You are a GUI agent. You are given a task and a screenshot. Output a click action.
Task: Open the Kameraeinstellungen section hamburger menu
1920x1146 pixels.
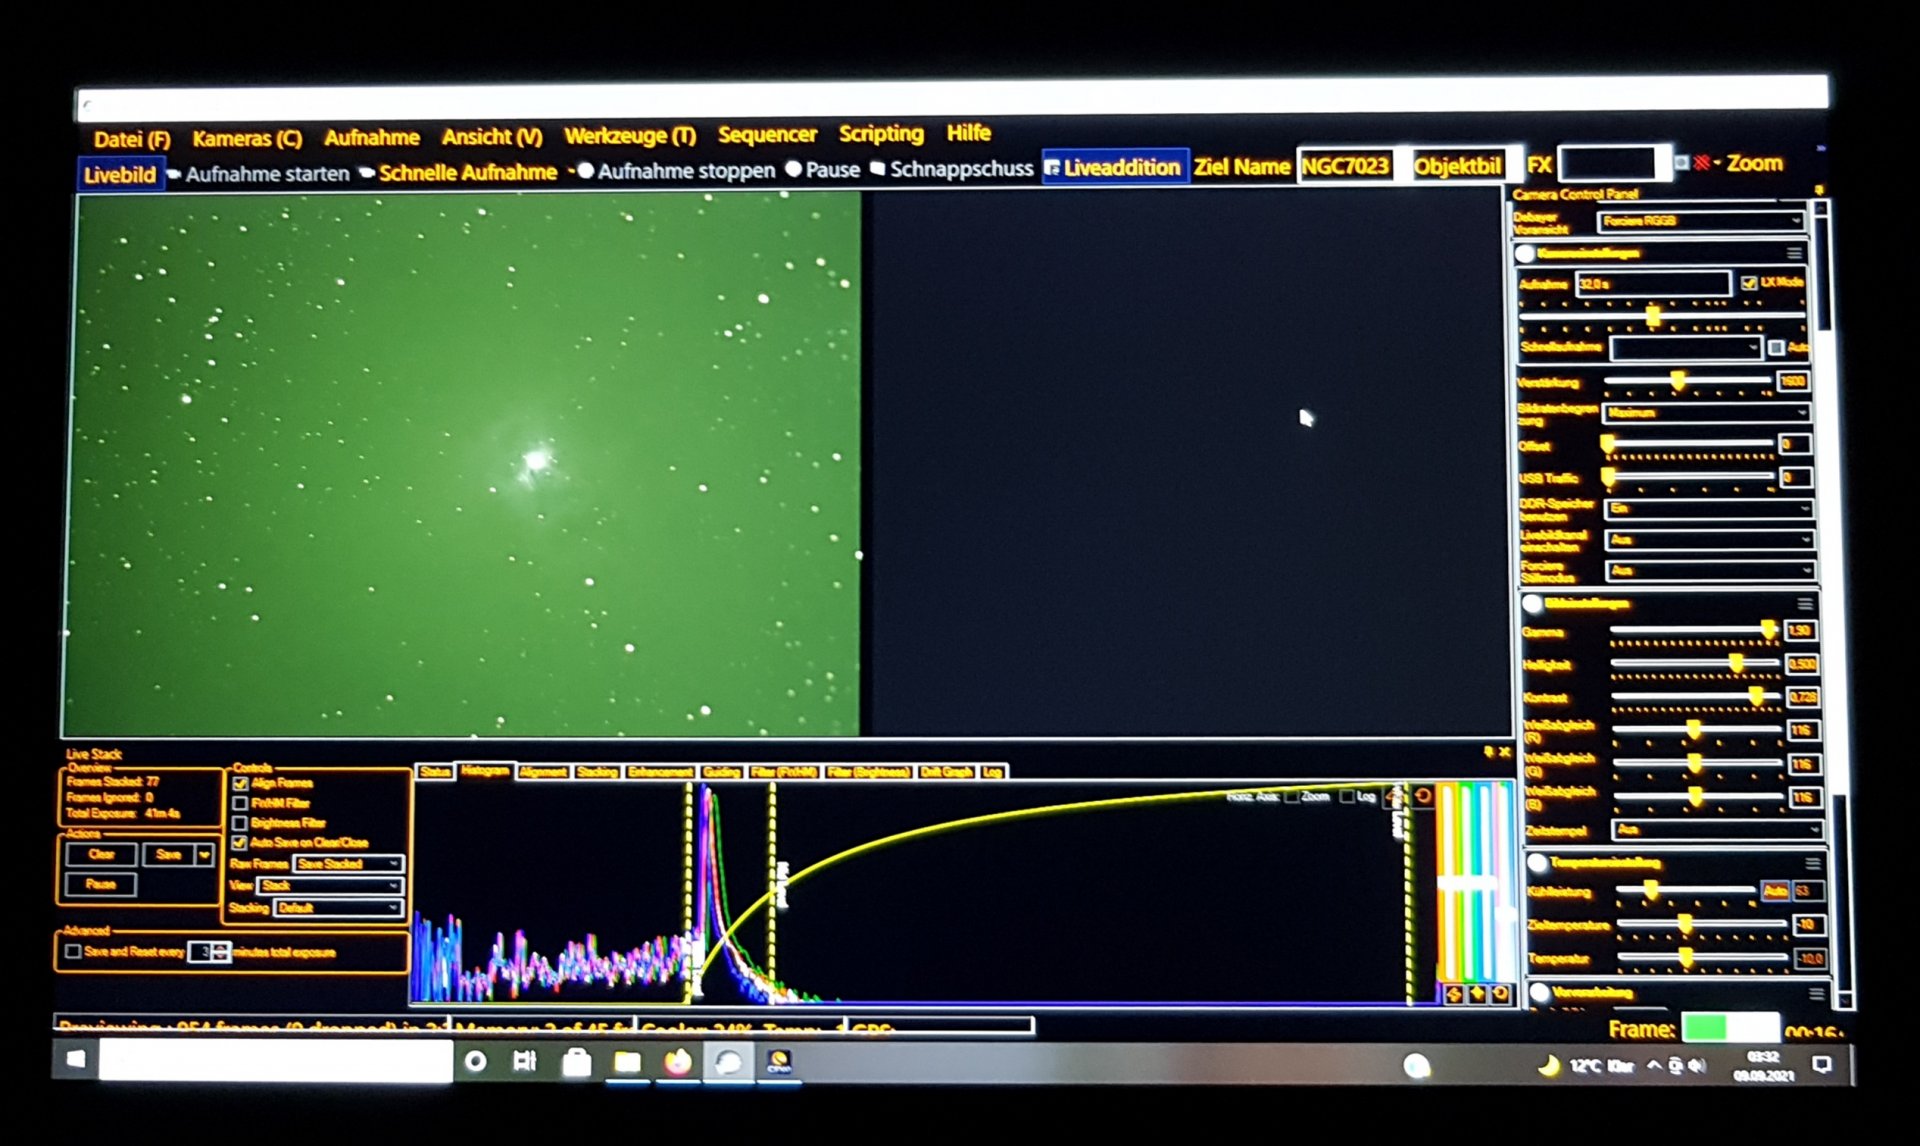coord(1795,253)
